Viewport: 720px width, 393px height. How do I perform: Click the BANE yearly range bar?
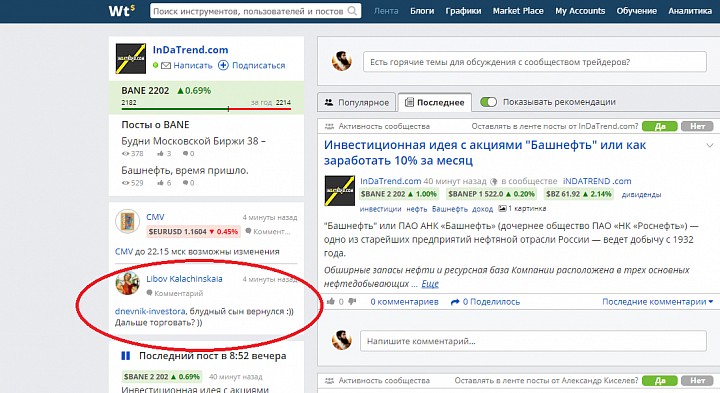point(206,109)
